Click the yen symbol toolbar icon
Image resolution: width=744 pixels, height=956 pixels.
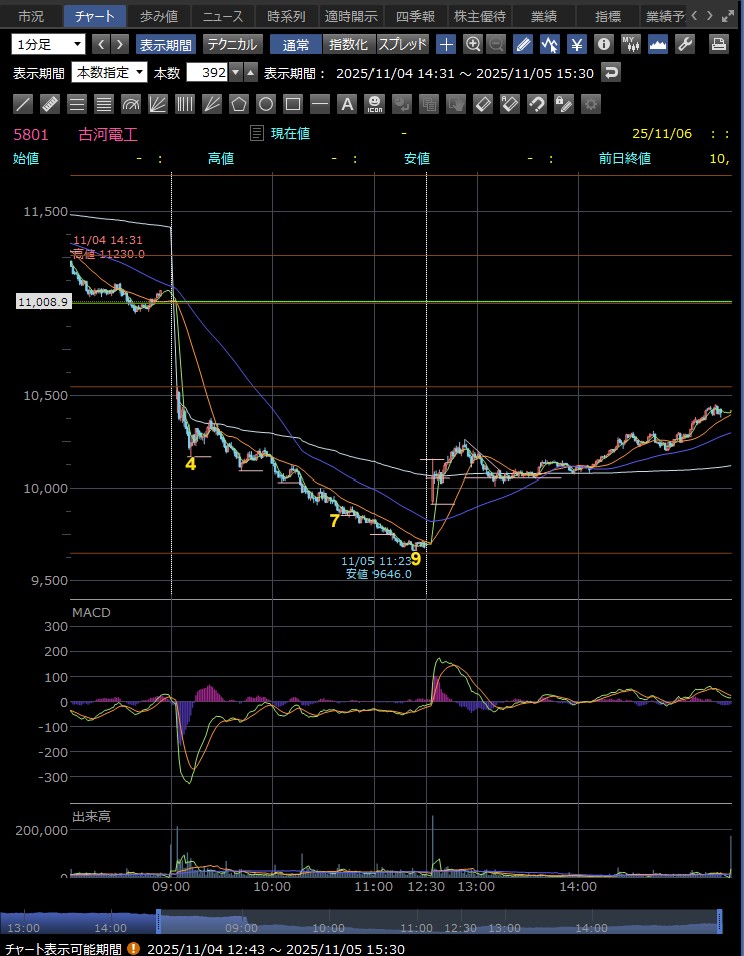coord(577,44)
